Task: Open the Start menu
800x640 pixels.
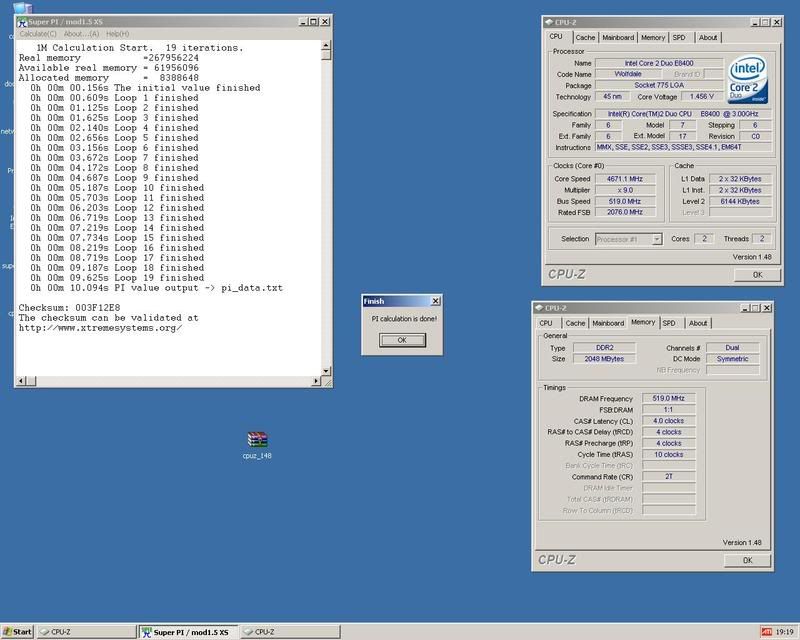Action: 17,632
